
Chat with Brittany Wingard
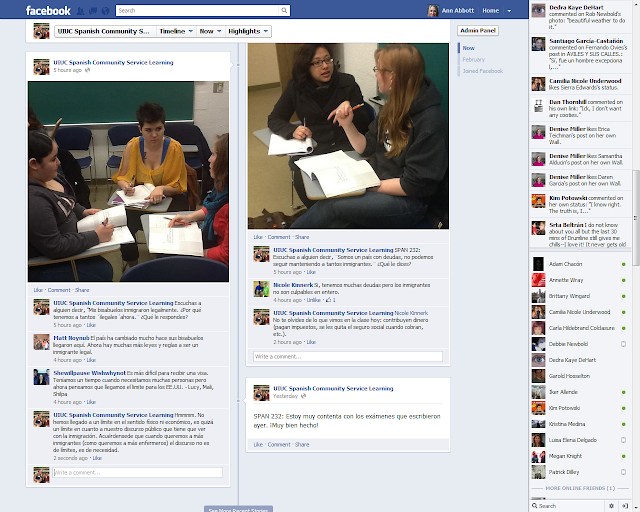tap(580, 296)
